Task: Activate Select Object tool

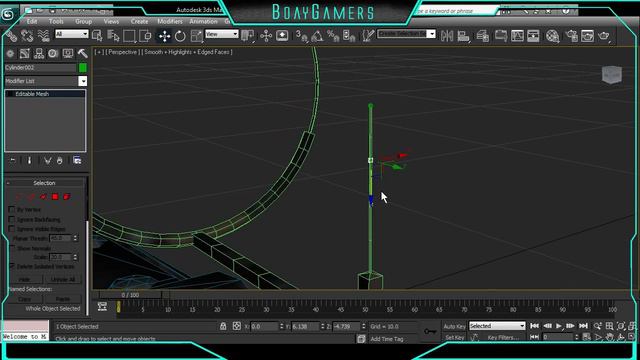Action: 97,36
